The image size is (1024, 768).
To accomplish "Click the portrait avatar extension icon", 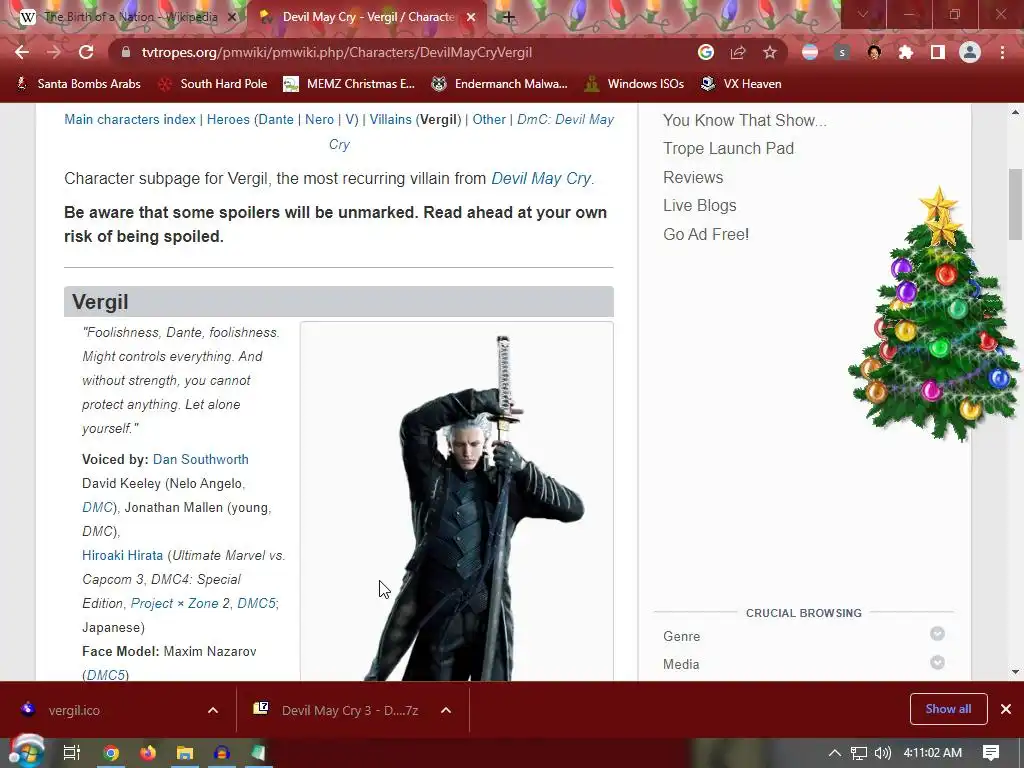I will click(874, 52).
